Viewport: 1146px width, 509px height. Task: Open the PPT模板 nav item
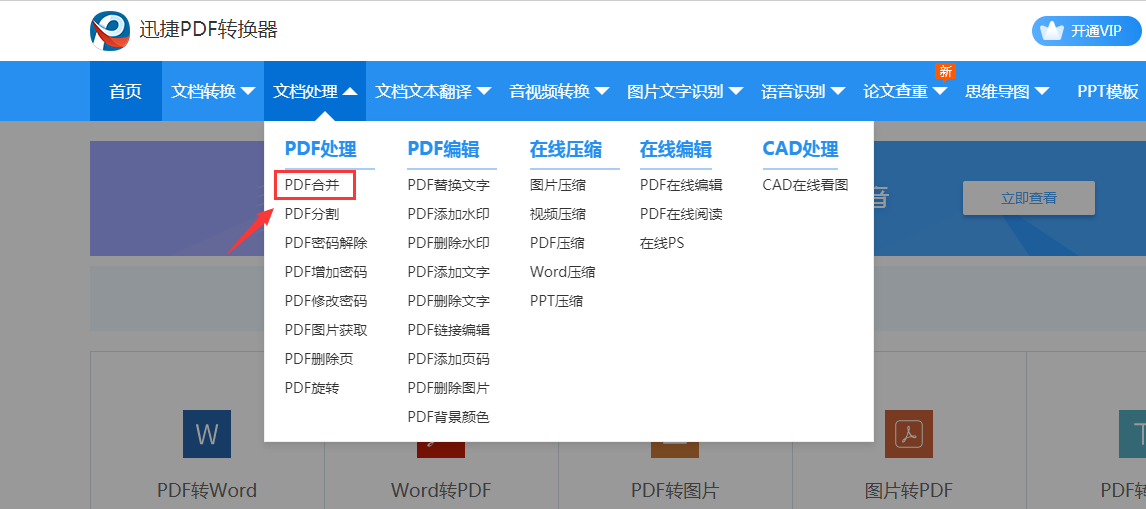1107,91
